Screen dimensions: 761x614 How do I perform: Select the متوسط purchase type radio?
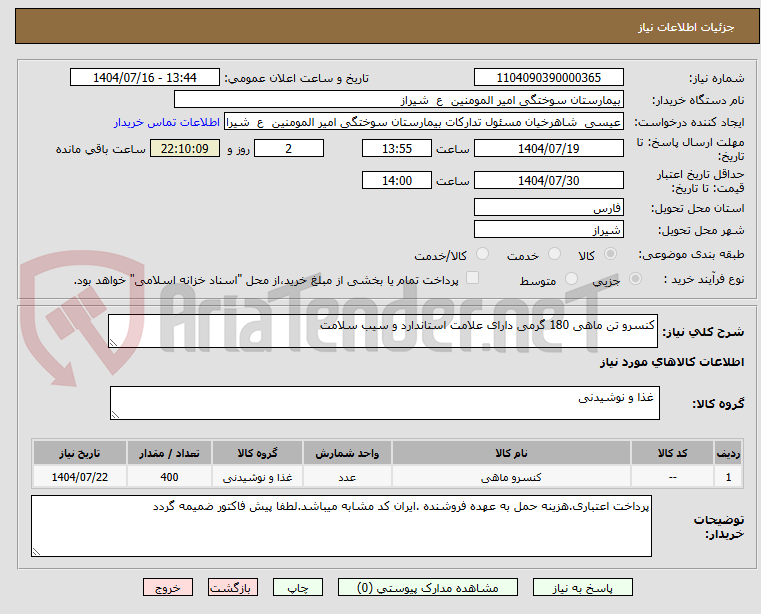[x=571, y=279]
